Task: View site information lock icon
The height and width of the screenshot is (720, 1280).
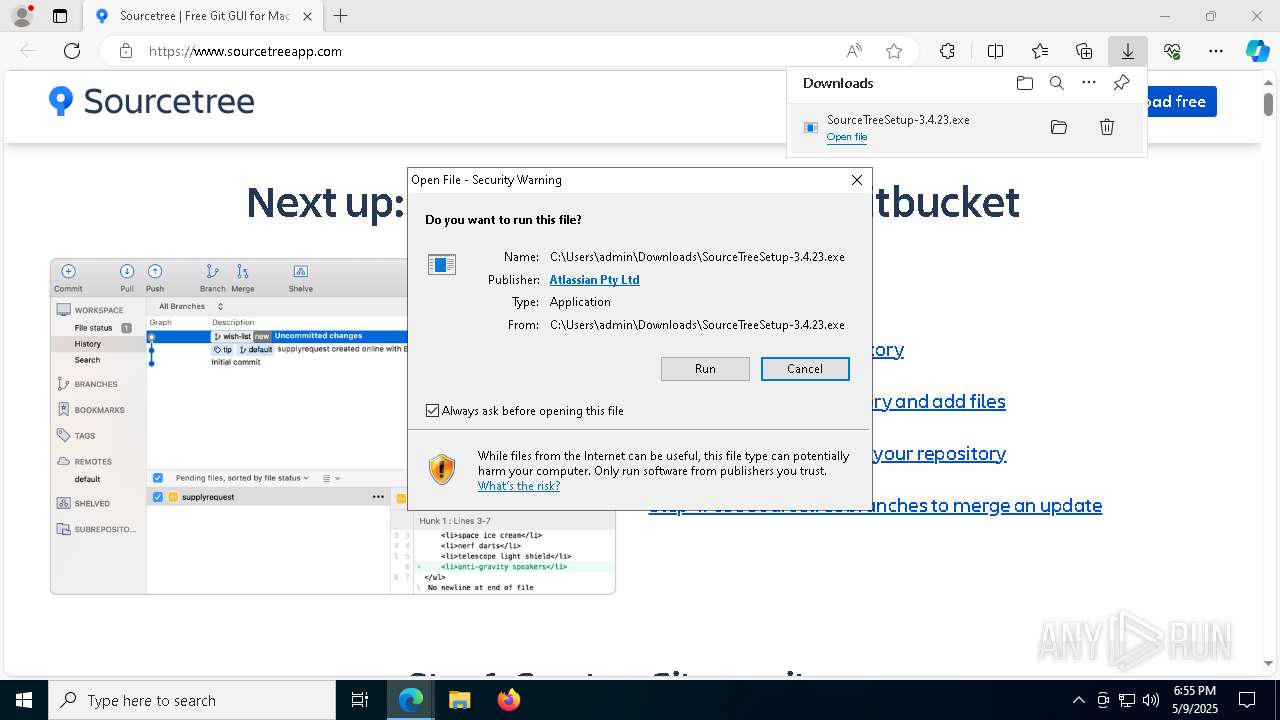Action: click(x=126, y=51)
